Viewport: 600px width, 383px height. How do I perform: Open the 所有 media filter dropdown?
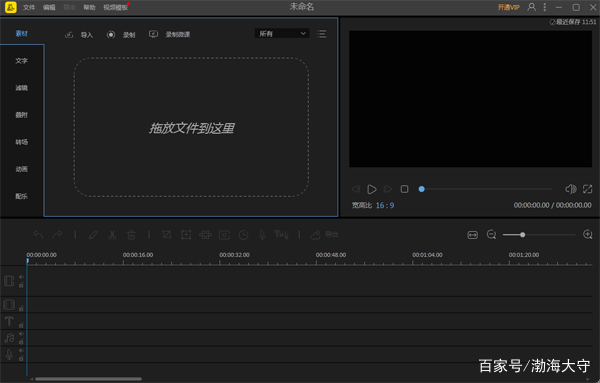(282, 34)
